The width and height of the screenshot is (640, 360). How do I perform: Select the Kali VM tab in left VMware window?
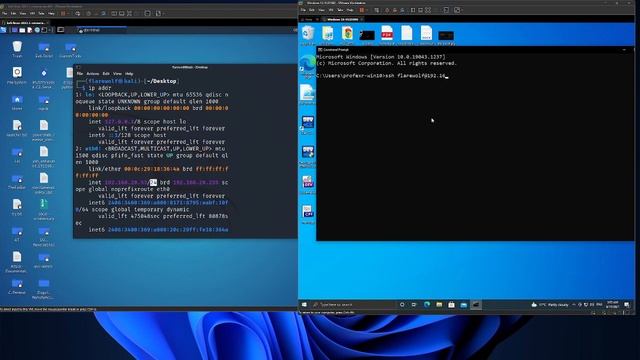coord(25,23)
